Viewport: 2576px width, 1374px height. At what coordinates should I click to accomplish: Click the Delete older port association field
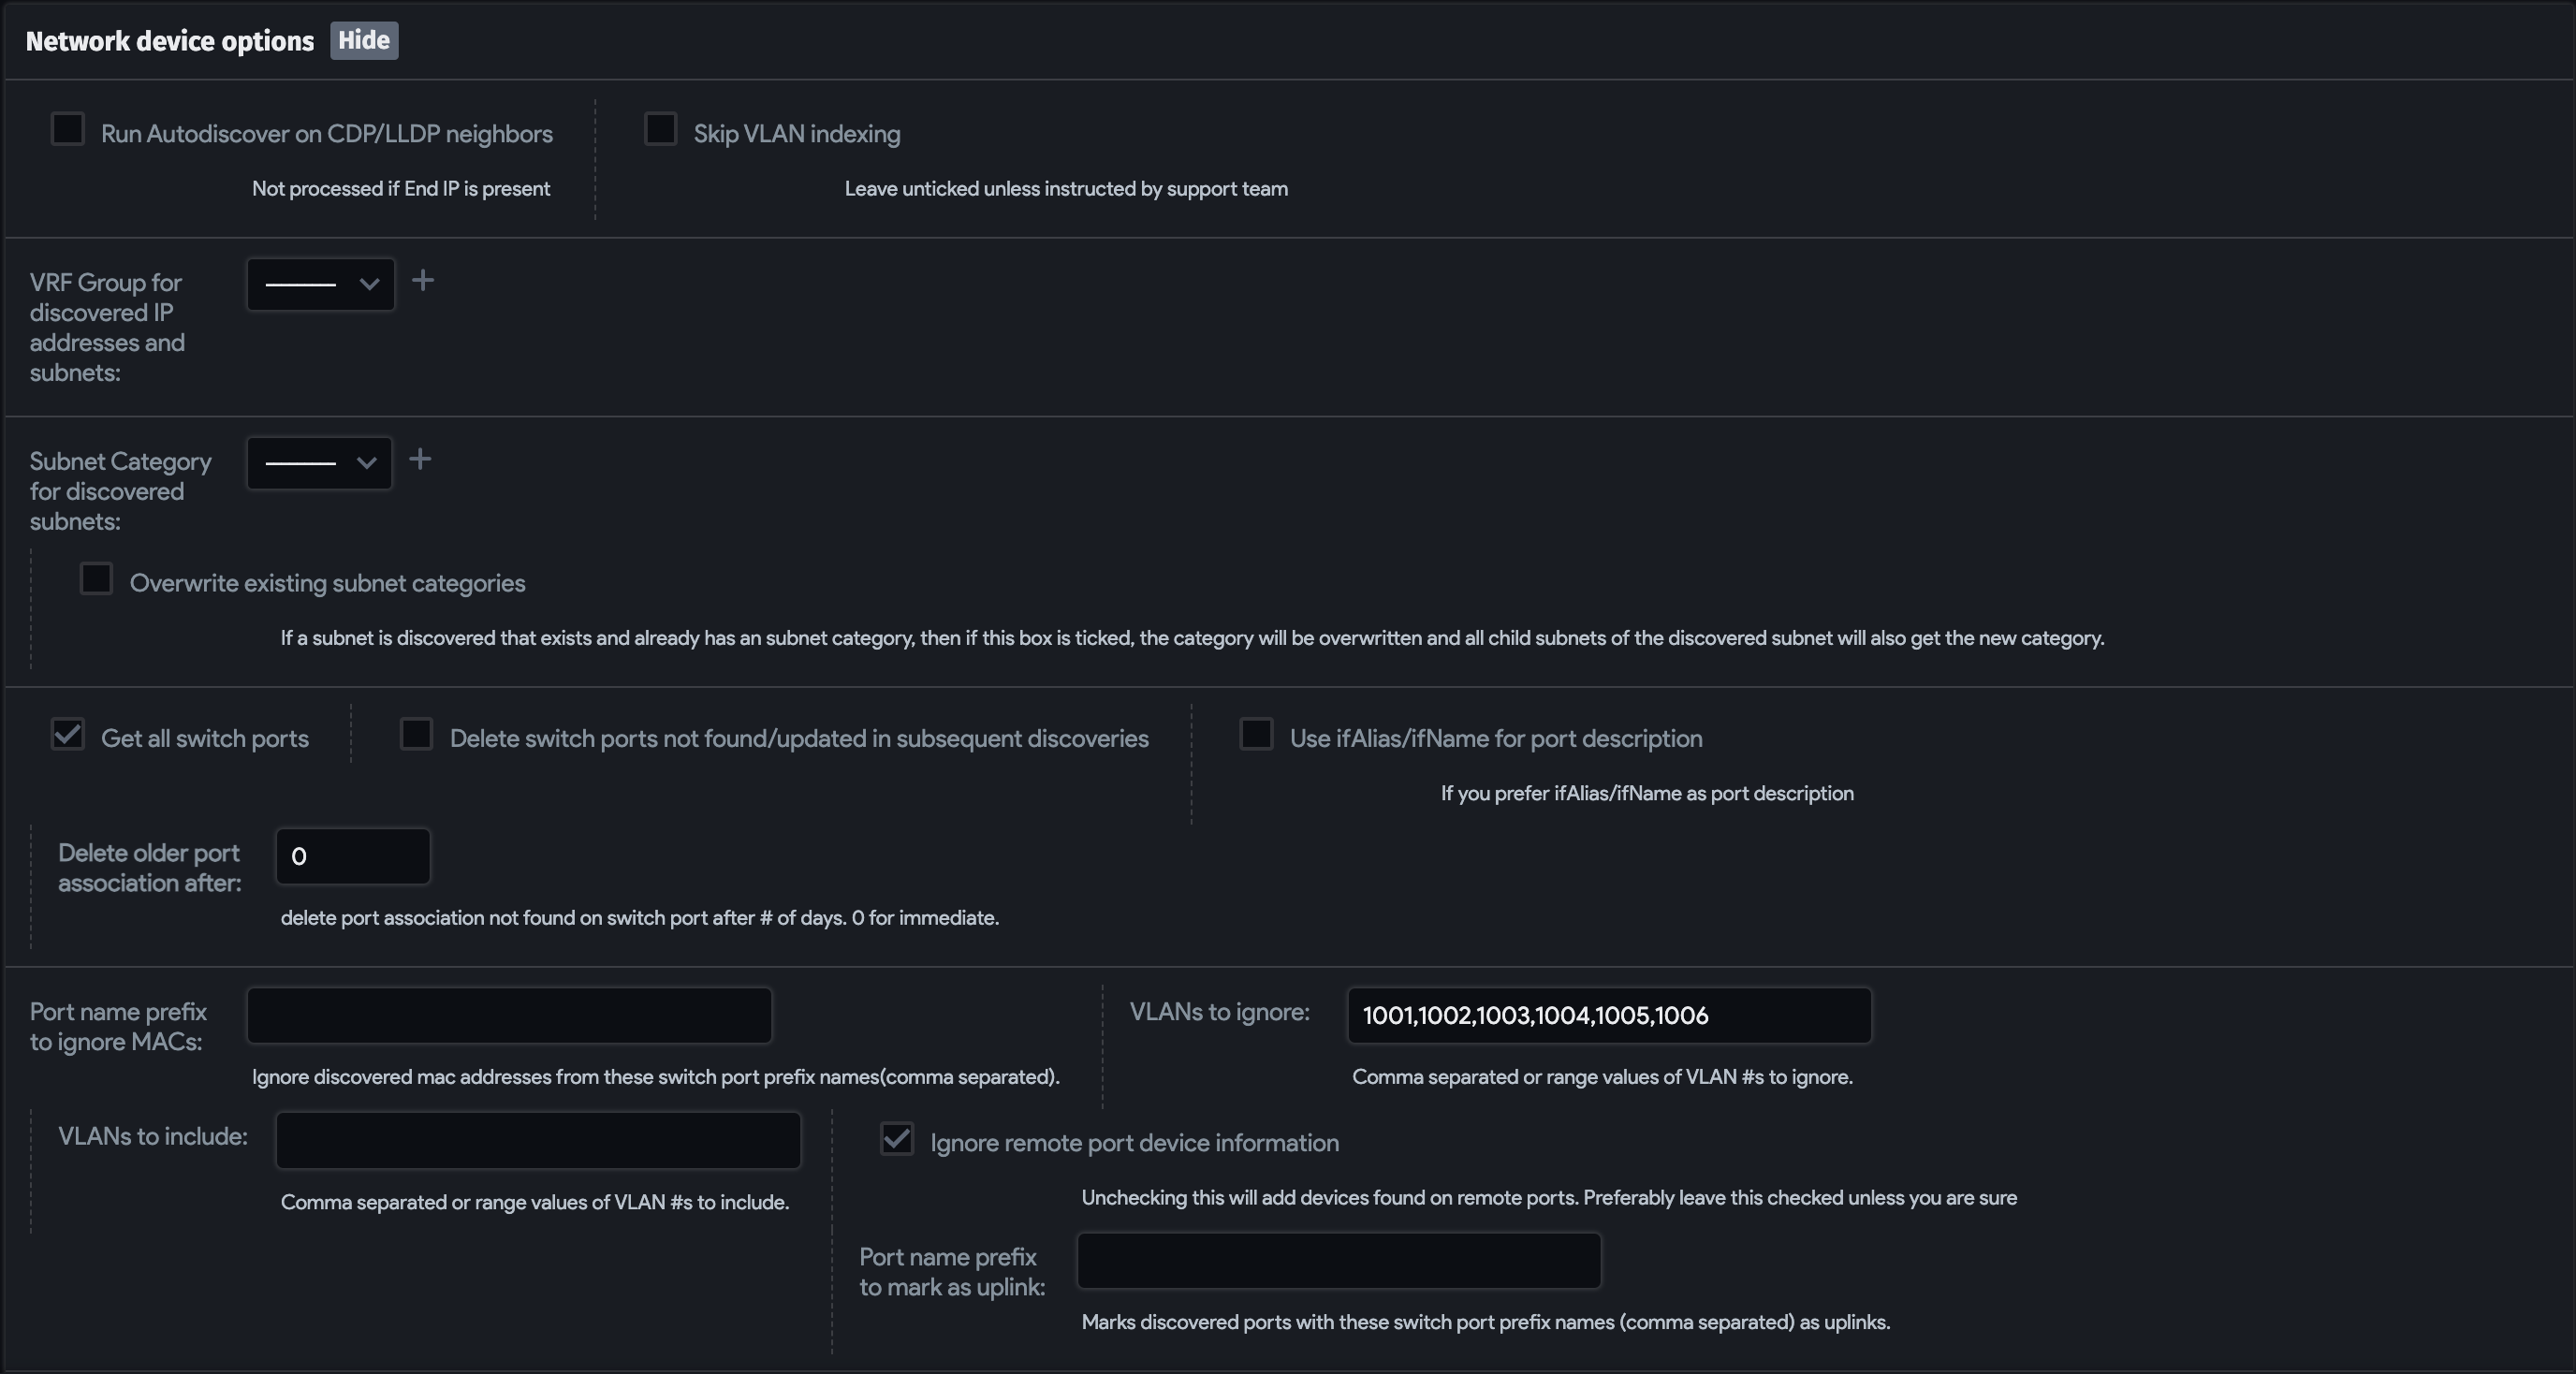353,856
